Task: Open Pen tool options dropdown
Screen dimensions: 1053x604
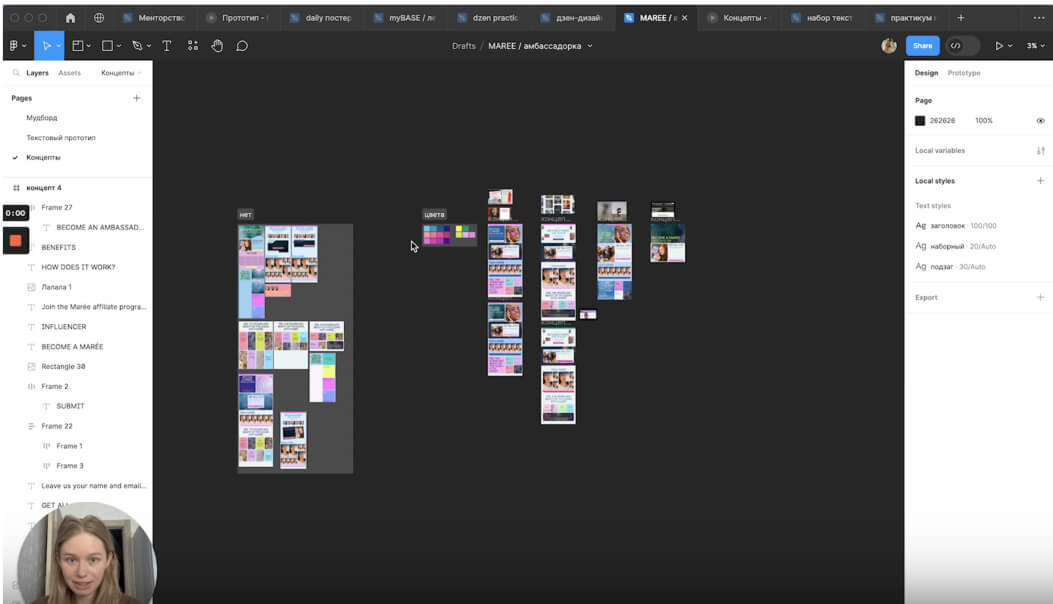Action: [148, 46]
